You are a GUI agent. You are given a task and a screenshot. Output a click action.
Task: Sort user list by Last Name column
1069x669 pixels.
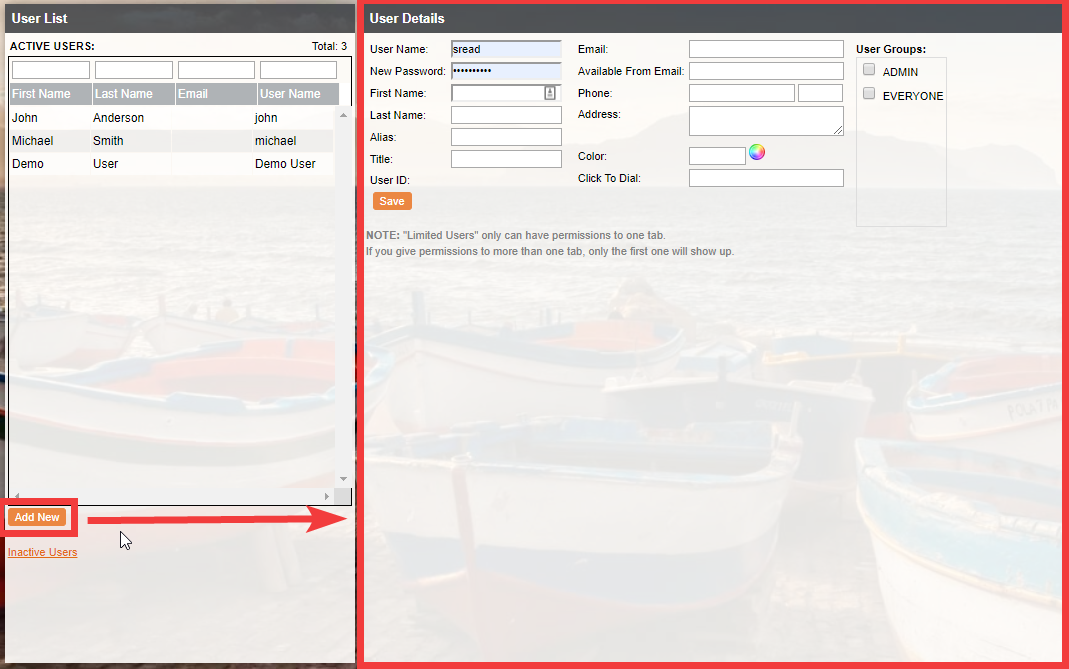tap(134, 94)
